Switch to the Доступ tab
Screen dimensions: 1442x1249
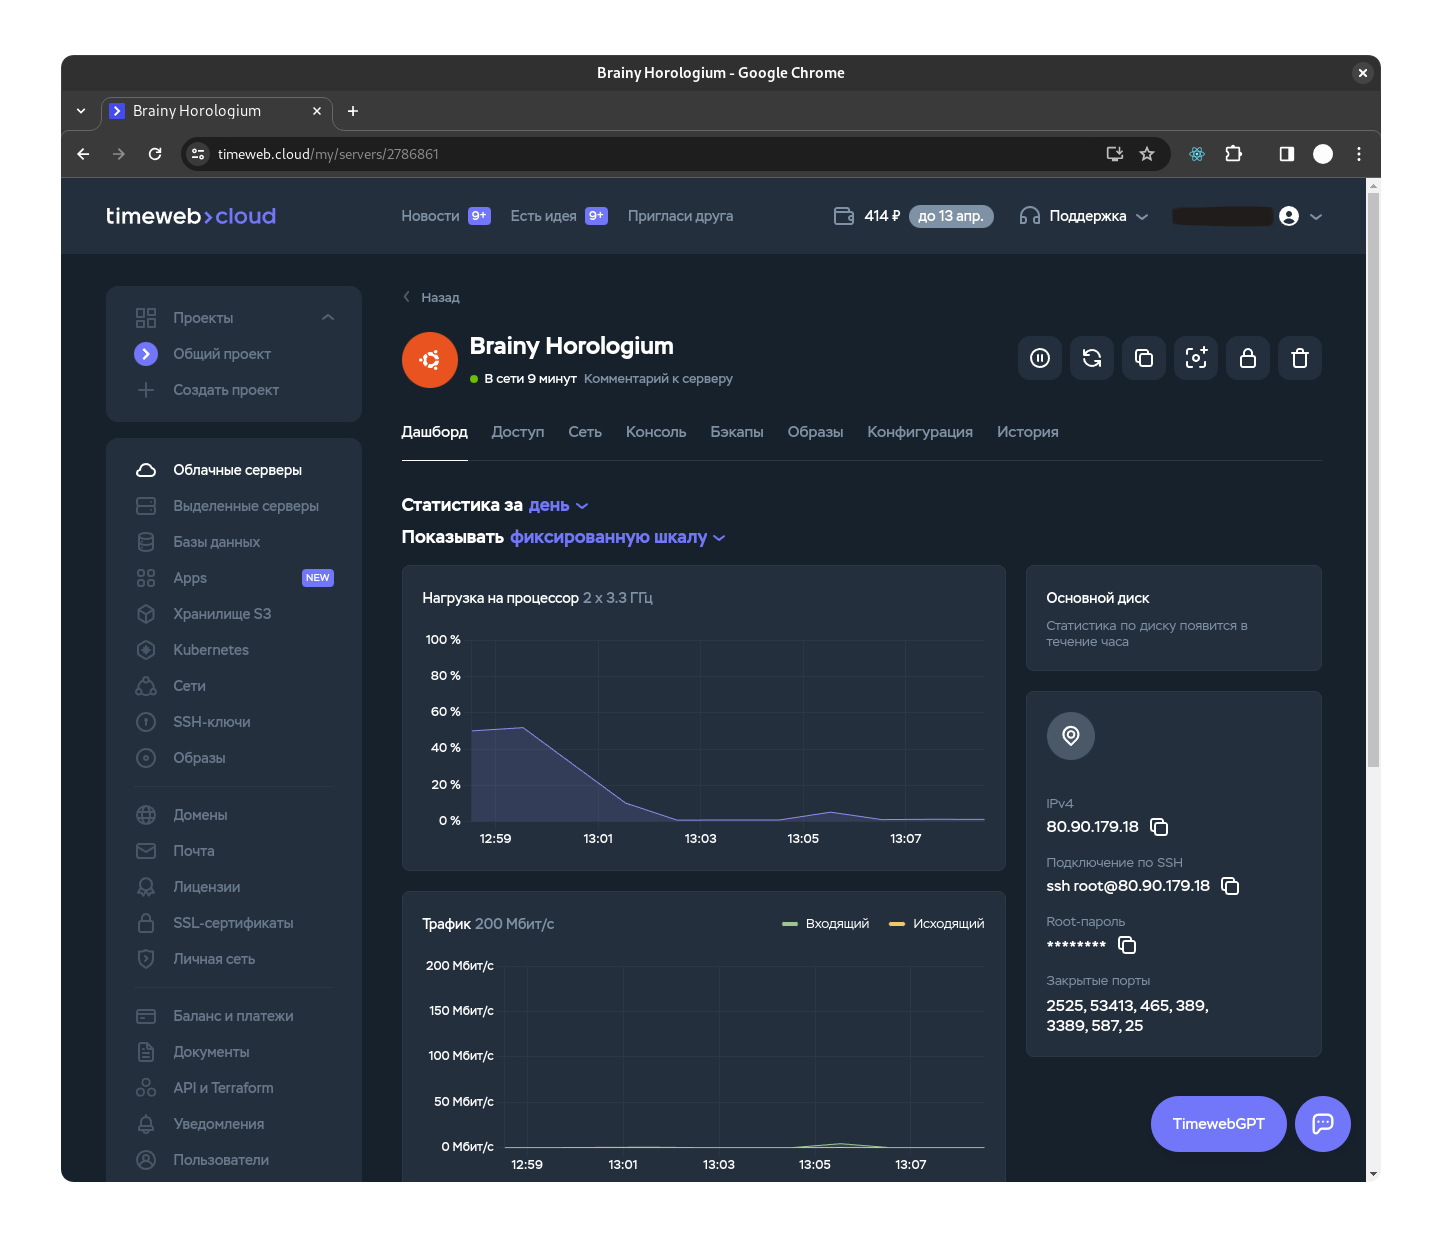pos(518,432)
